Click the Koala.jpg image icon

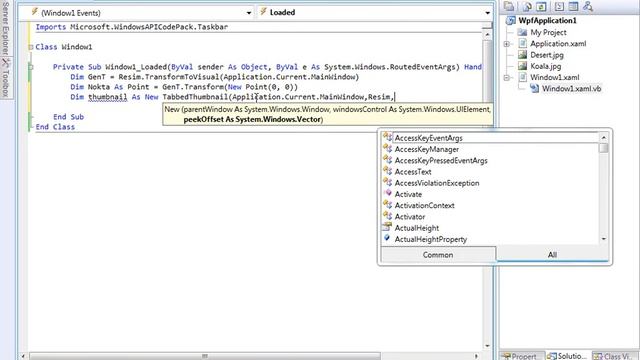522,66
